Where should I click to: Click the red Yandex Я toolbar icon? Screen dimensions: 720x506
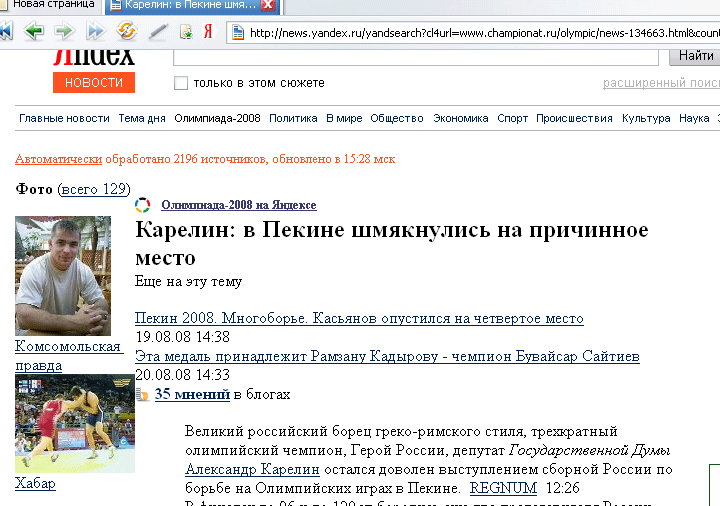pos(208,31)
